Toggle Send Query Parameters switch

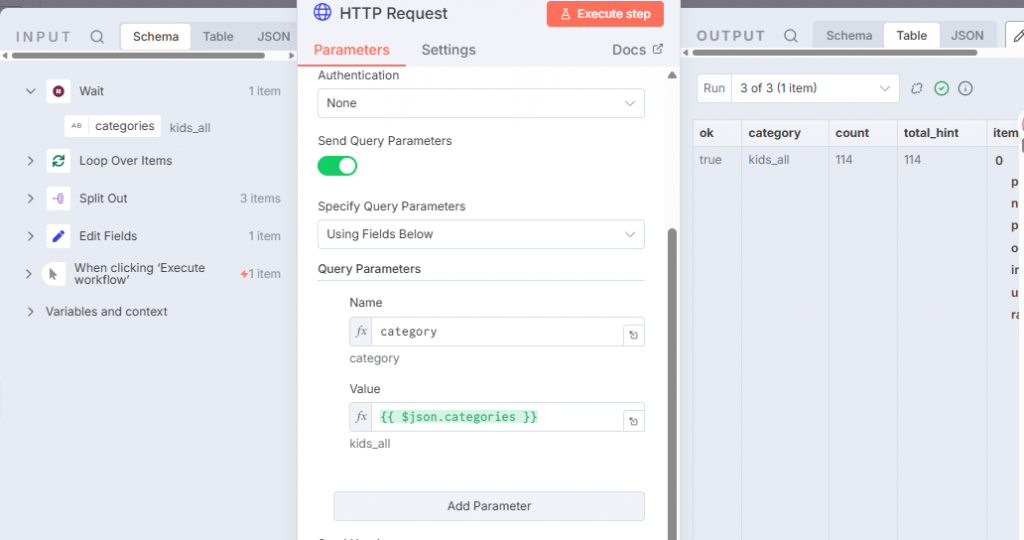point(337,166)
